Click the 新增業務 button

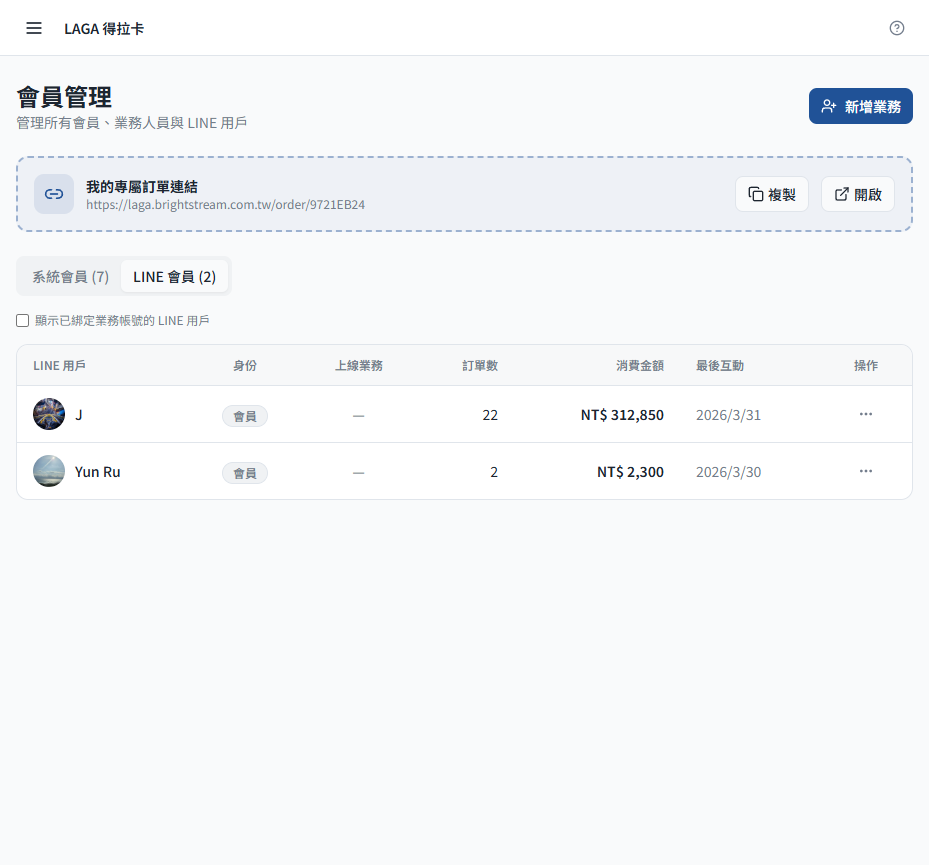(x=860, y=106)
